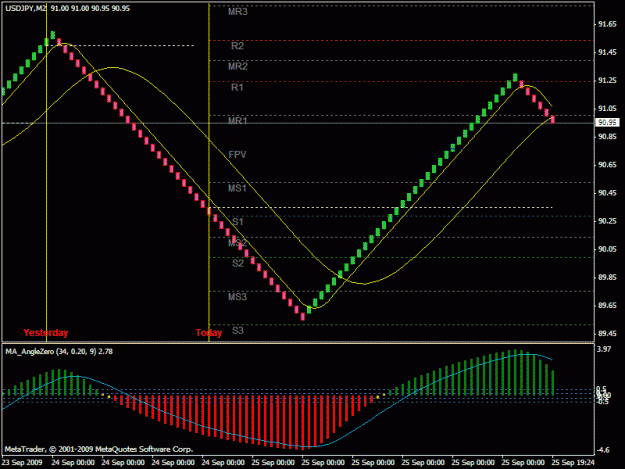Click the 23 Sep 2009 time label
Viewport: 625px width, 469px height.
coord(22,463)
